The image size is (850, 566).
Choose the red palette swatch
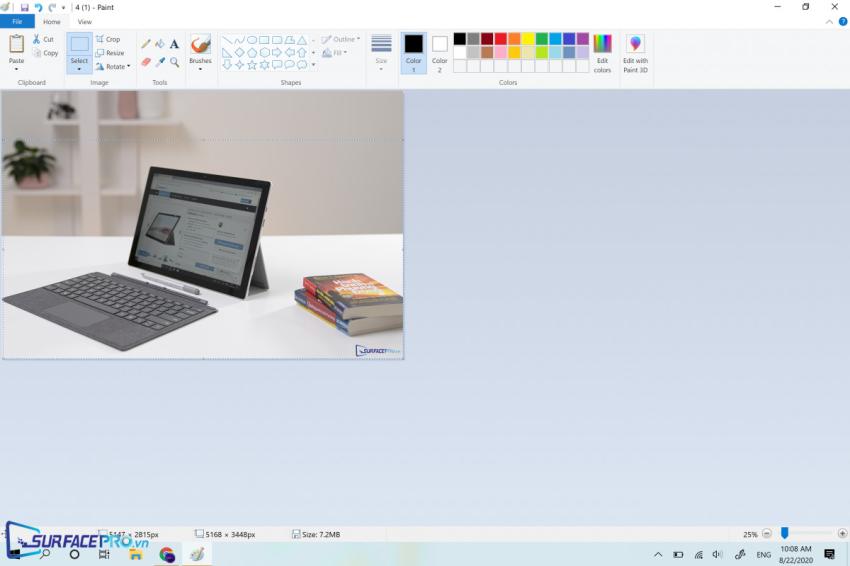501,38
